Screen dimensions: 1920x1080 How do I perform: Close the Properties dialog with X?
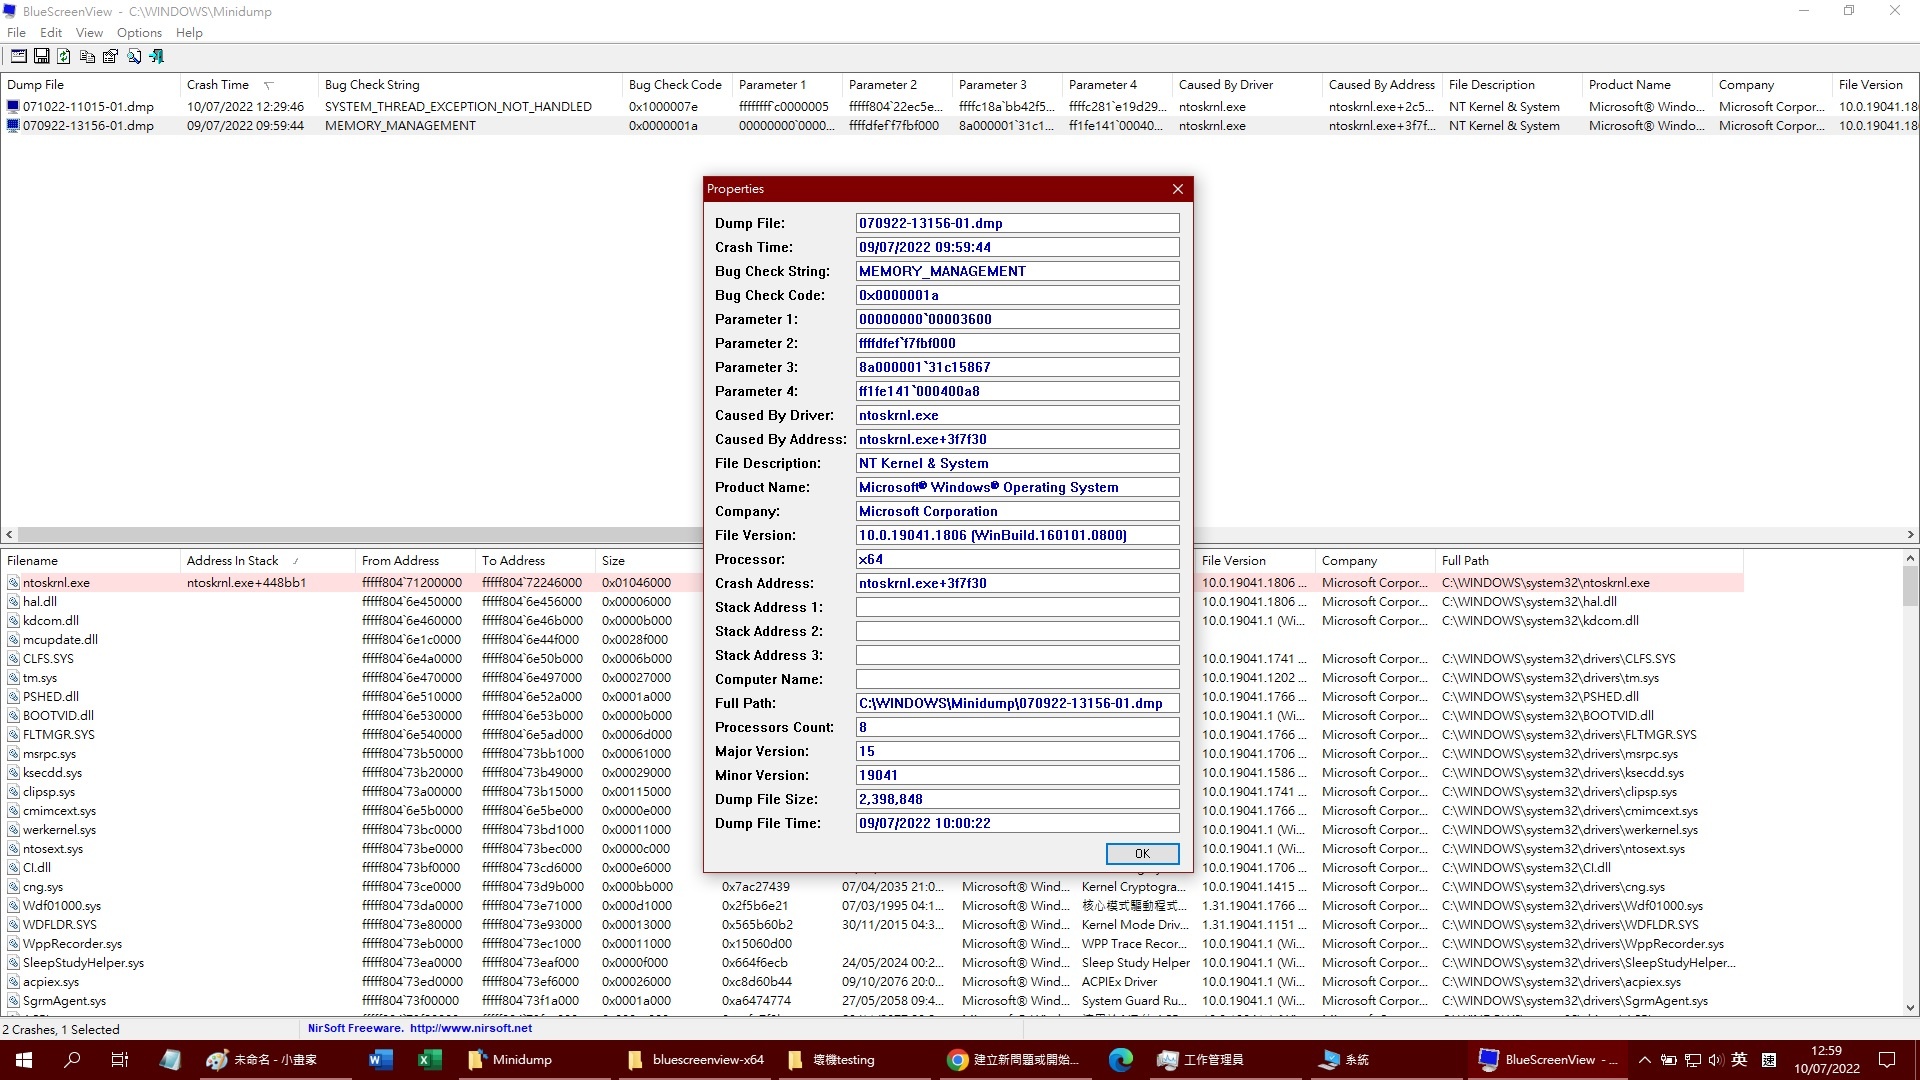point(1178,189)
